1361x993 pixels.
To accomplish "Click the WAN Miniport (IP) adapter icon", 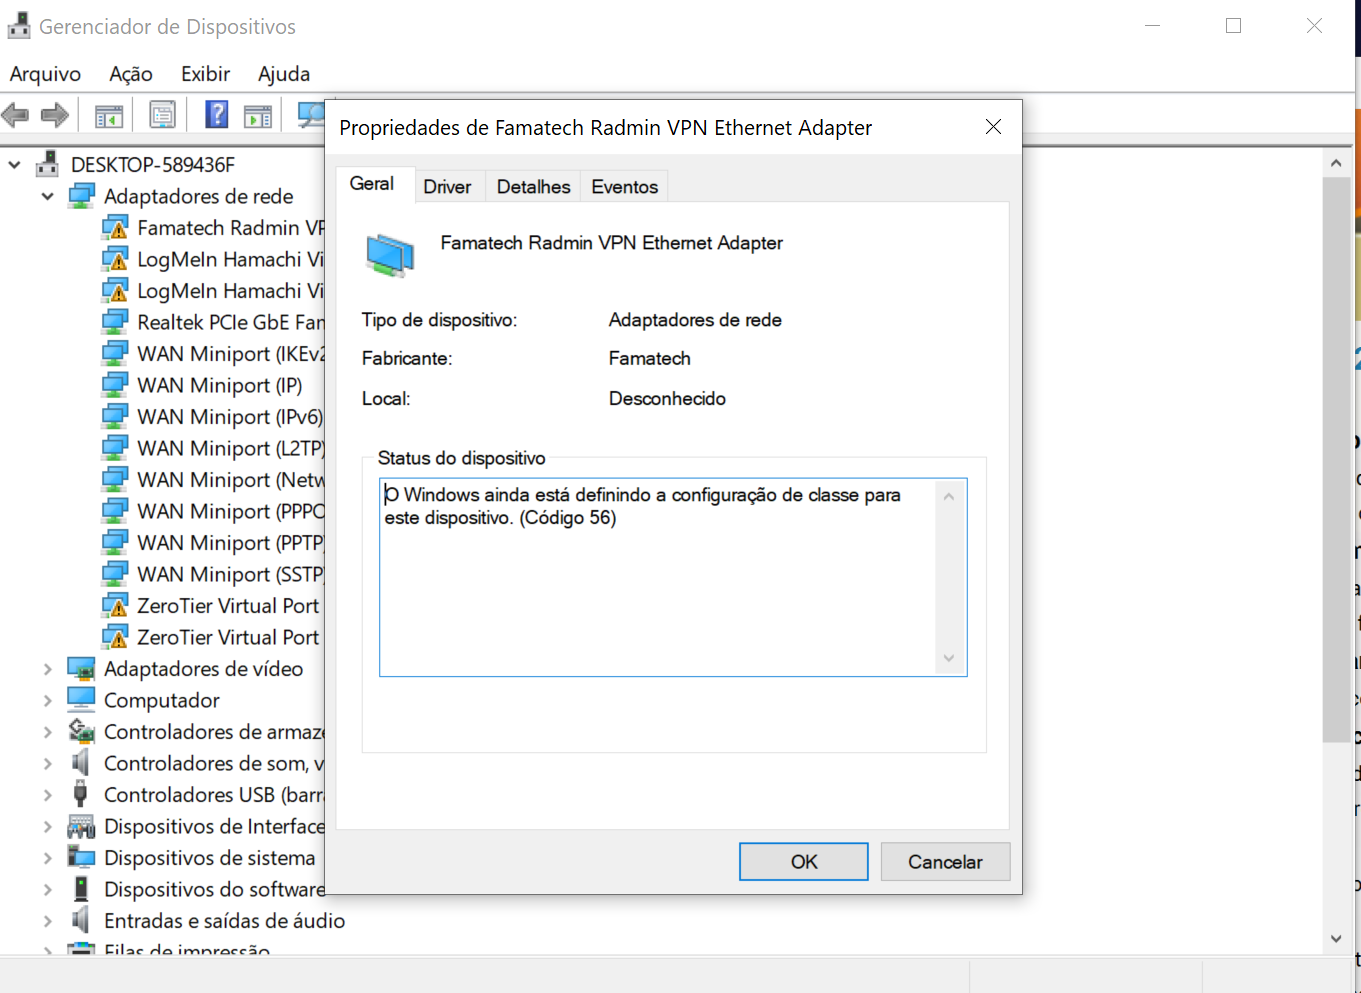I will coord(116,385).
